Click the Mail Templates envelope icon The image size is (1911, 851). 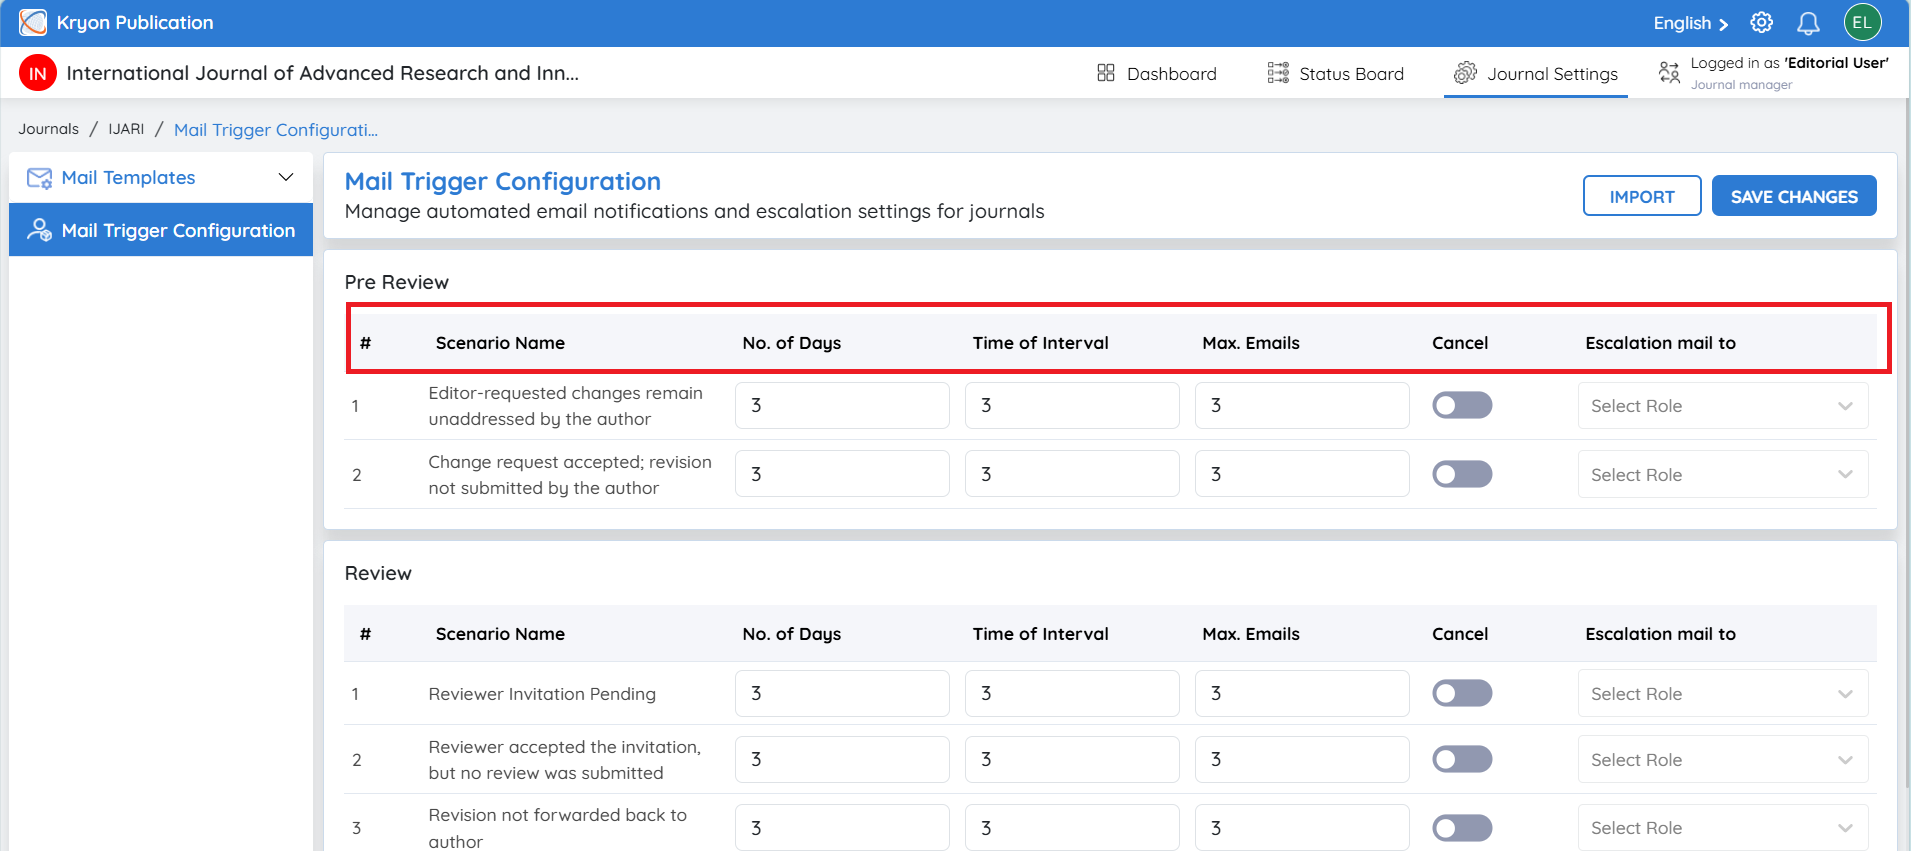coord(39,178)
